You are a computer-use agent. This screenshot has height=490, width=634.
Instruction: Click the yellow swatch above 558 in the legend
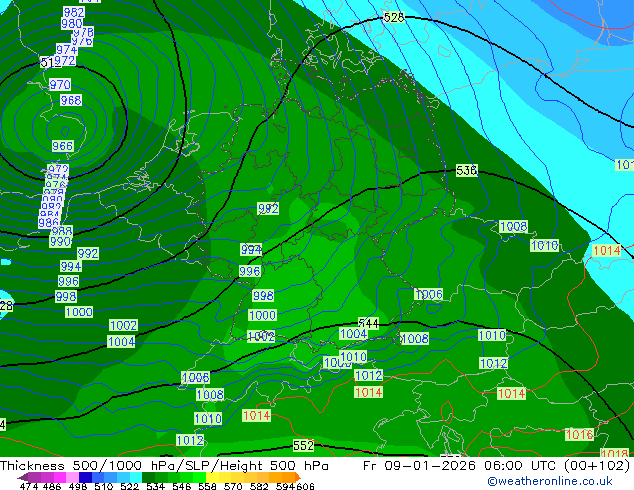tap(213, 477)
